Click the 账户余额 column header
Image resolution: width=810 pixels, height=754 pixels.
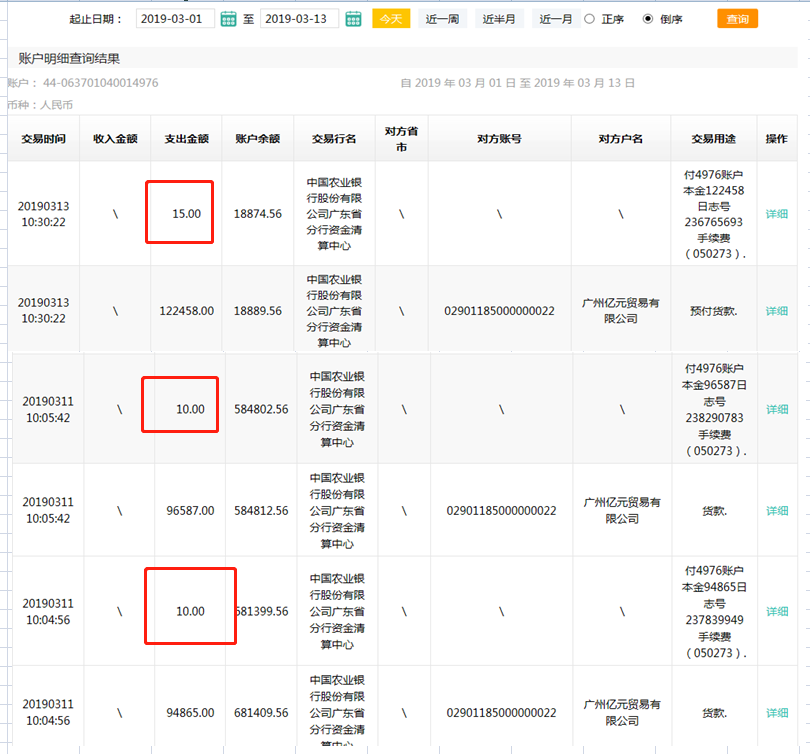point(257,139)
